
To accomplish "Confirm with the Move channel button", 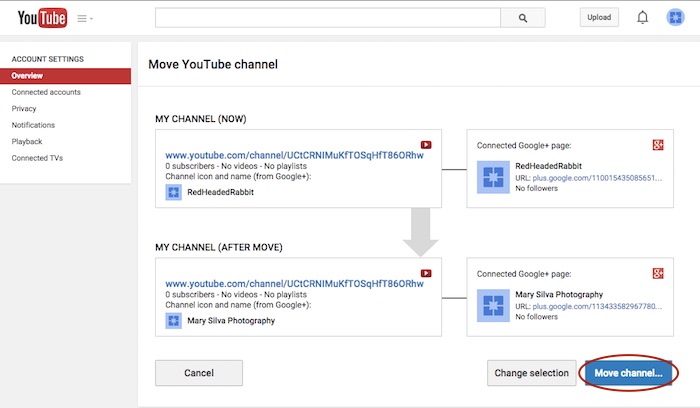I will [628, 373].
